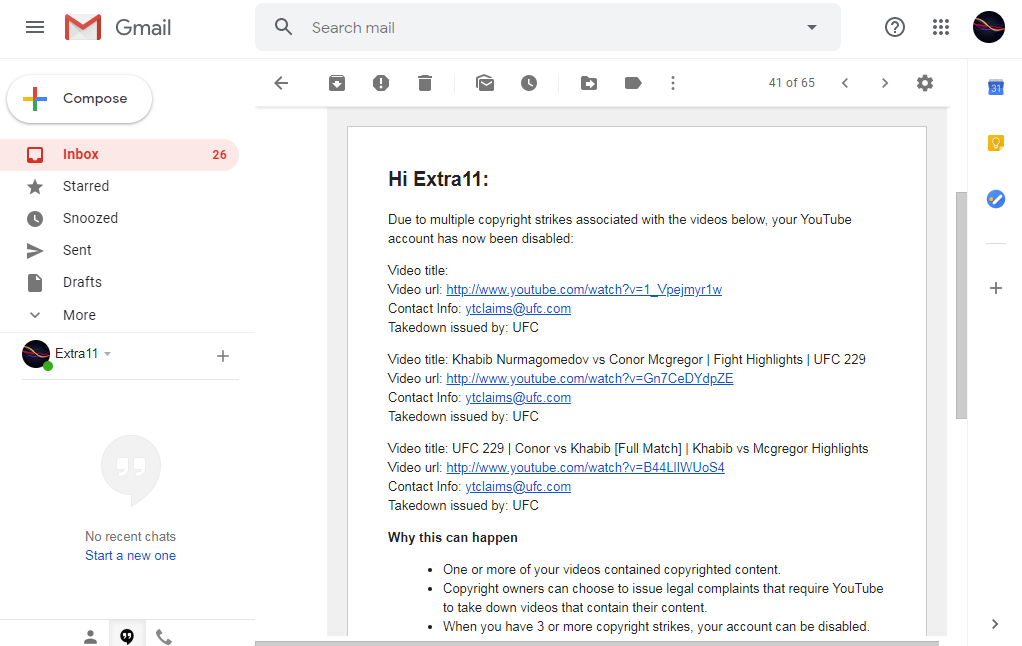Viewport: 1022px width, 646px height.
Task: Snooze this email
Action: pyautogui.click(x=529, y=83)
